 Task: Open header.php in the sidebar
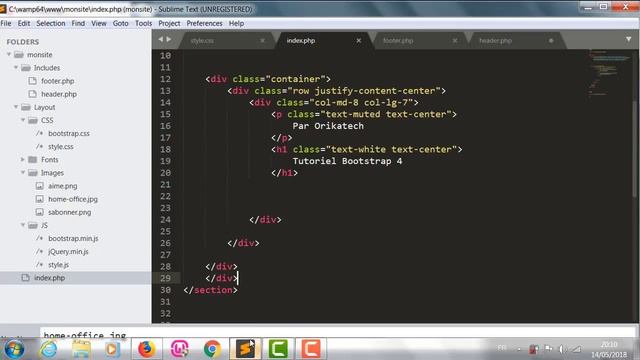point(59,94)
